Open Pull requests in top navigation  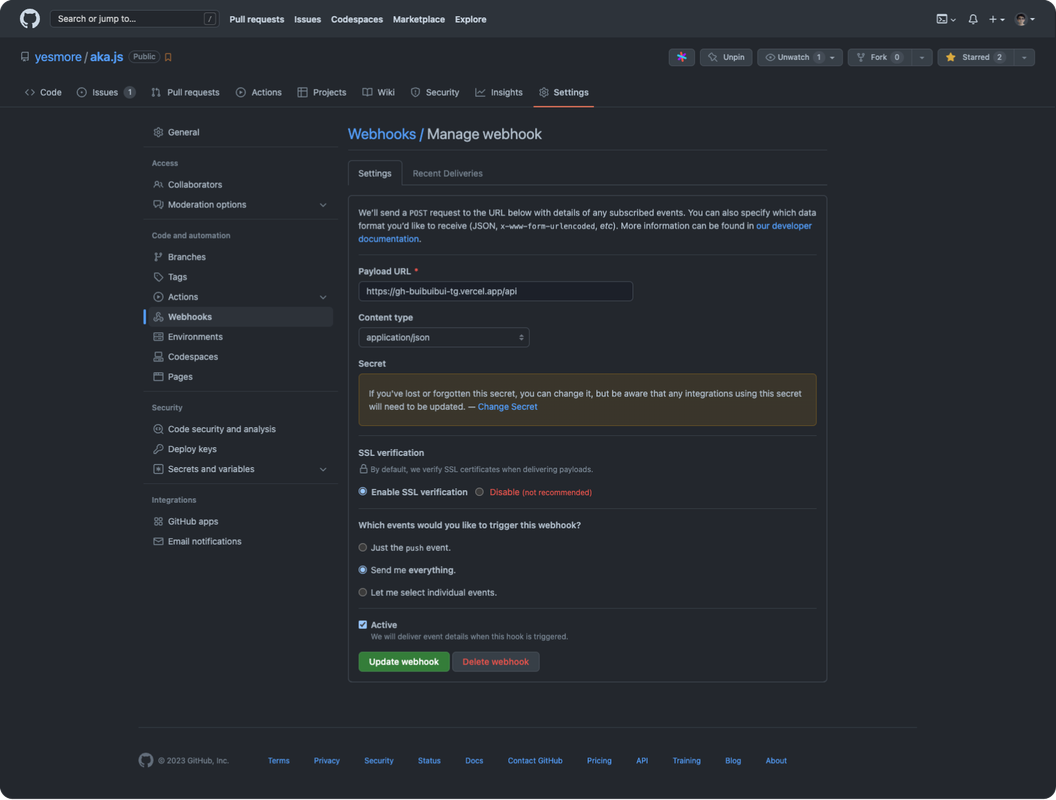point(257,20)
